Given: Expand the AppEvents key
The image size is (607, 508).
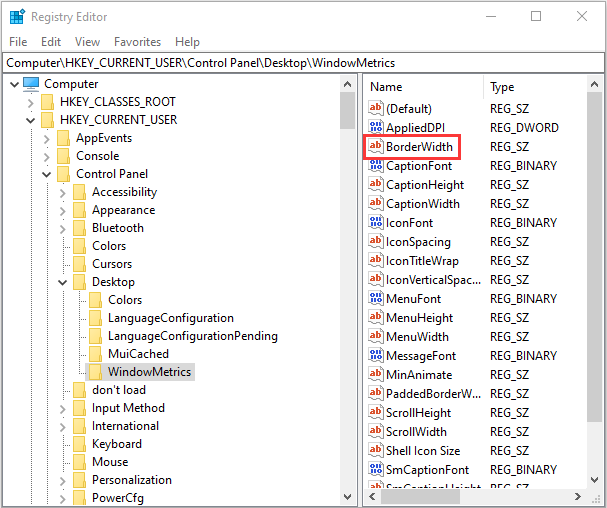Looking at the screenshot, I should pos(46,139).
